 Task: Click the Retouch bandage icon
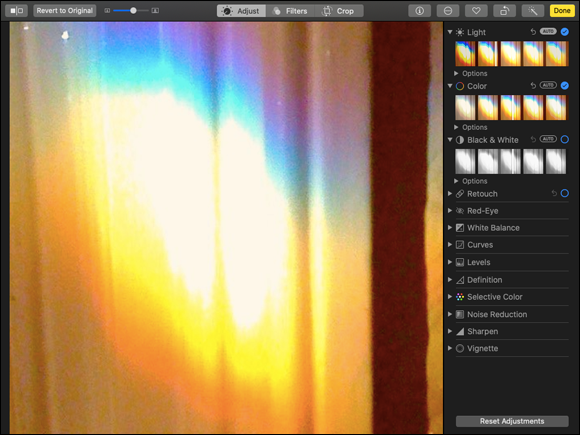tap(460, 193)
